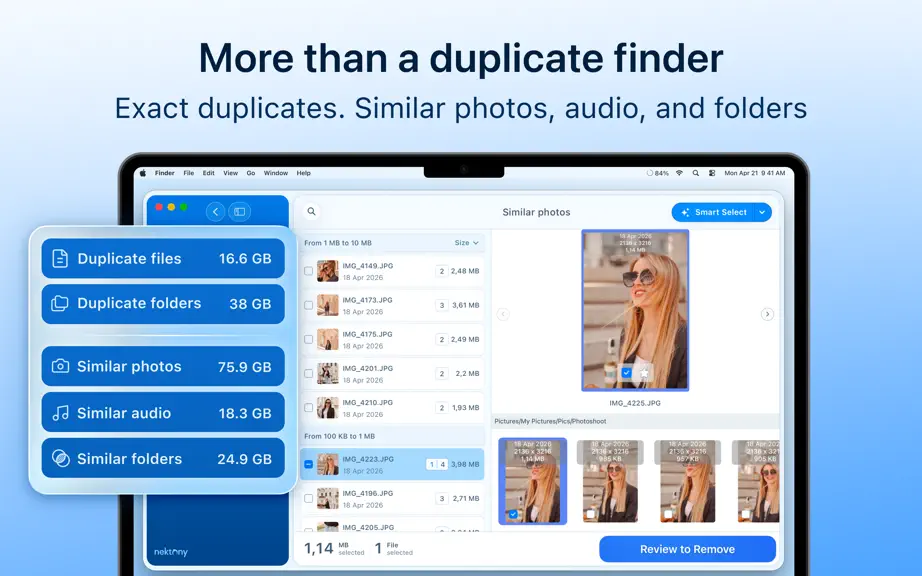Show the next photo with right arrow
This screenshot has width=922, height=576.
pos(767,314)
